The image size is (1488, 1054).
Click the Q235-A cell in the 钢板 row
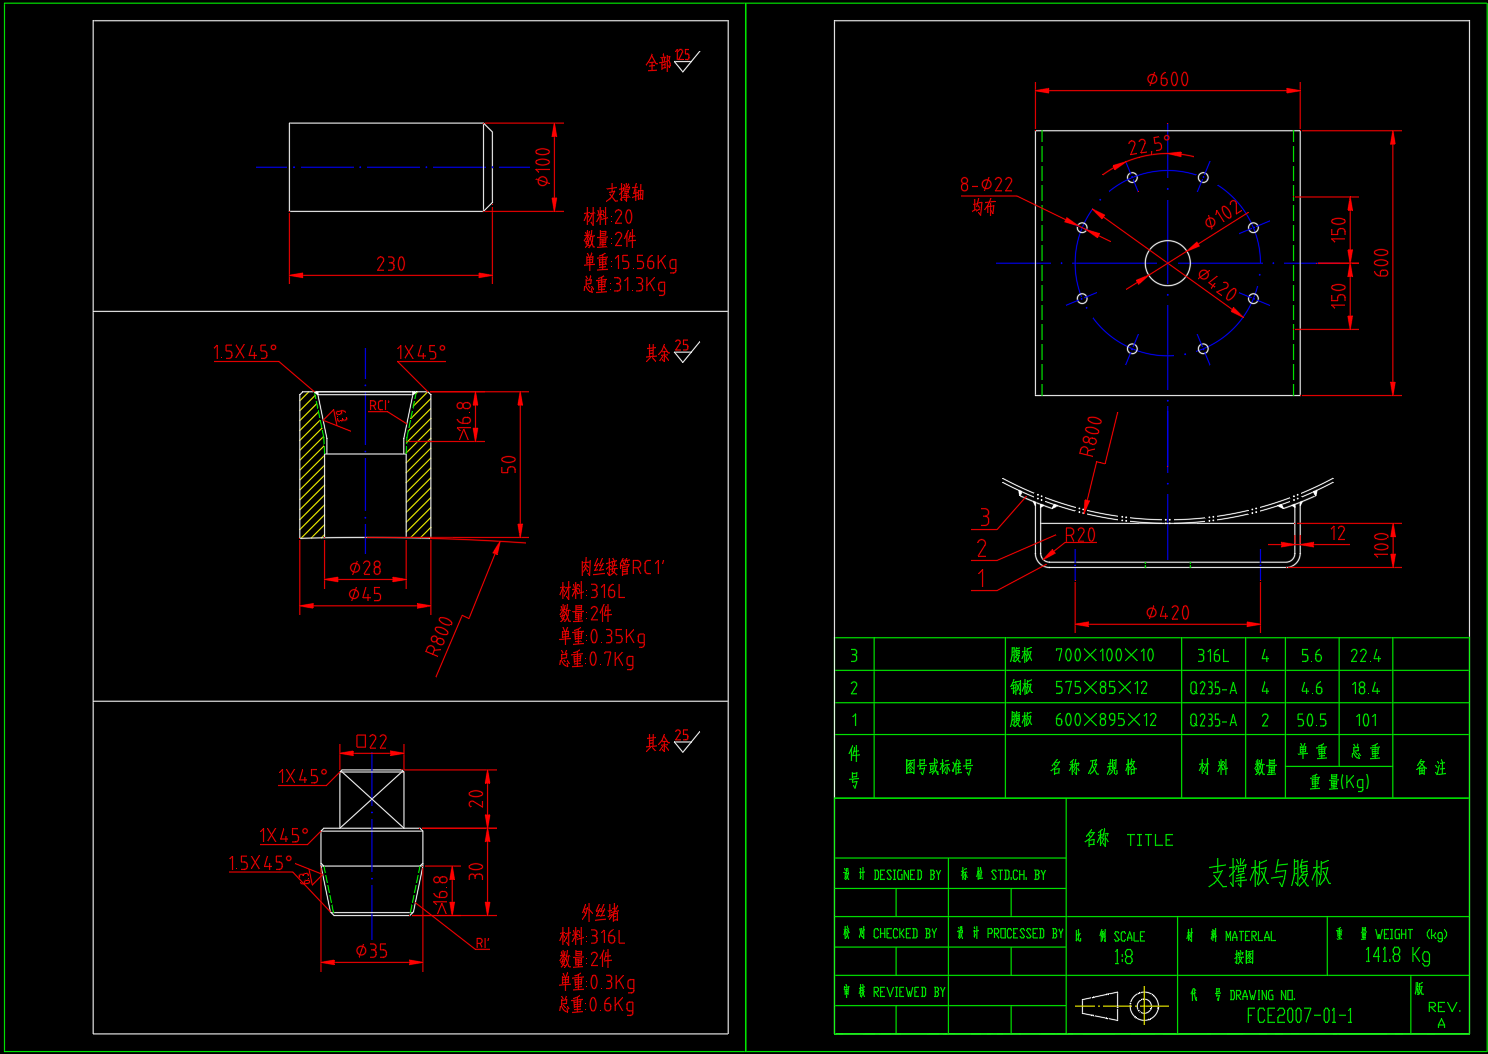tap(1212, 687)
